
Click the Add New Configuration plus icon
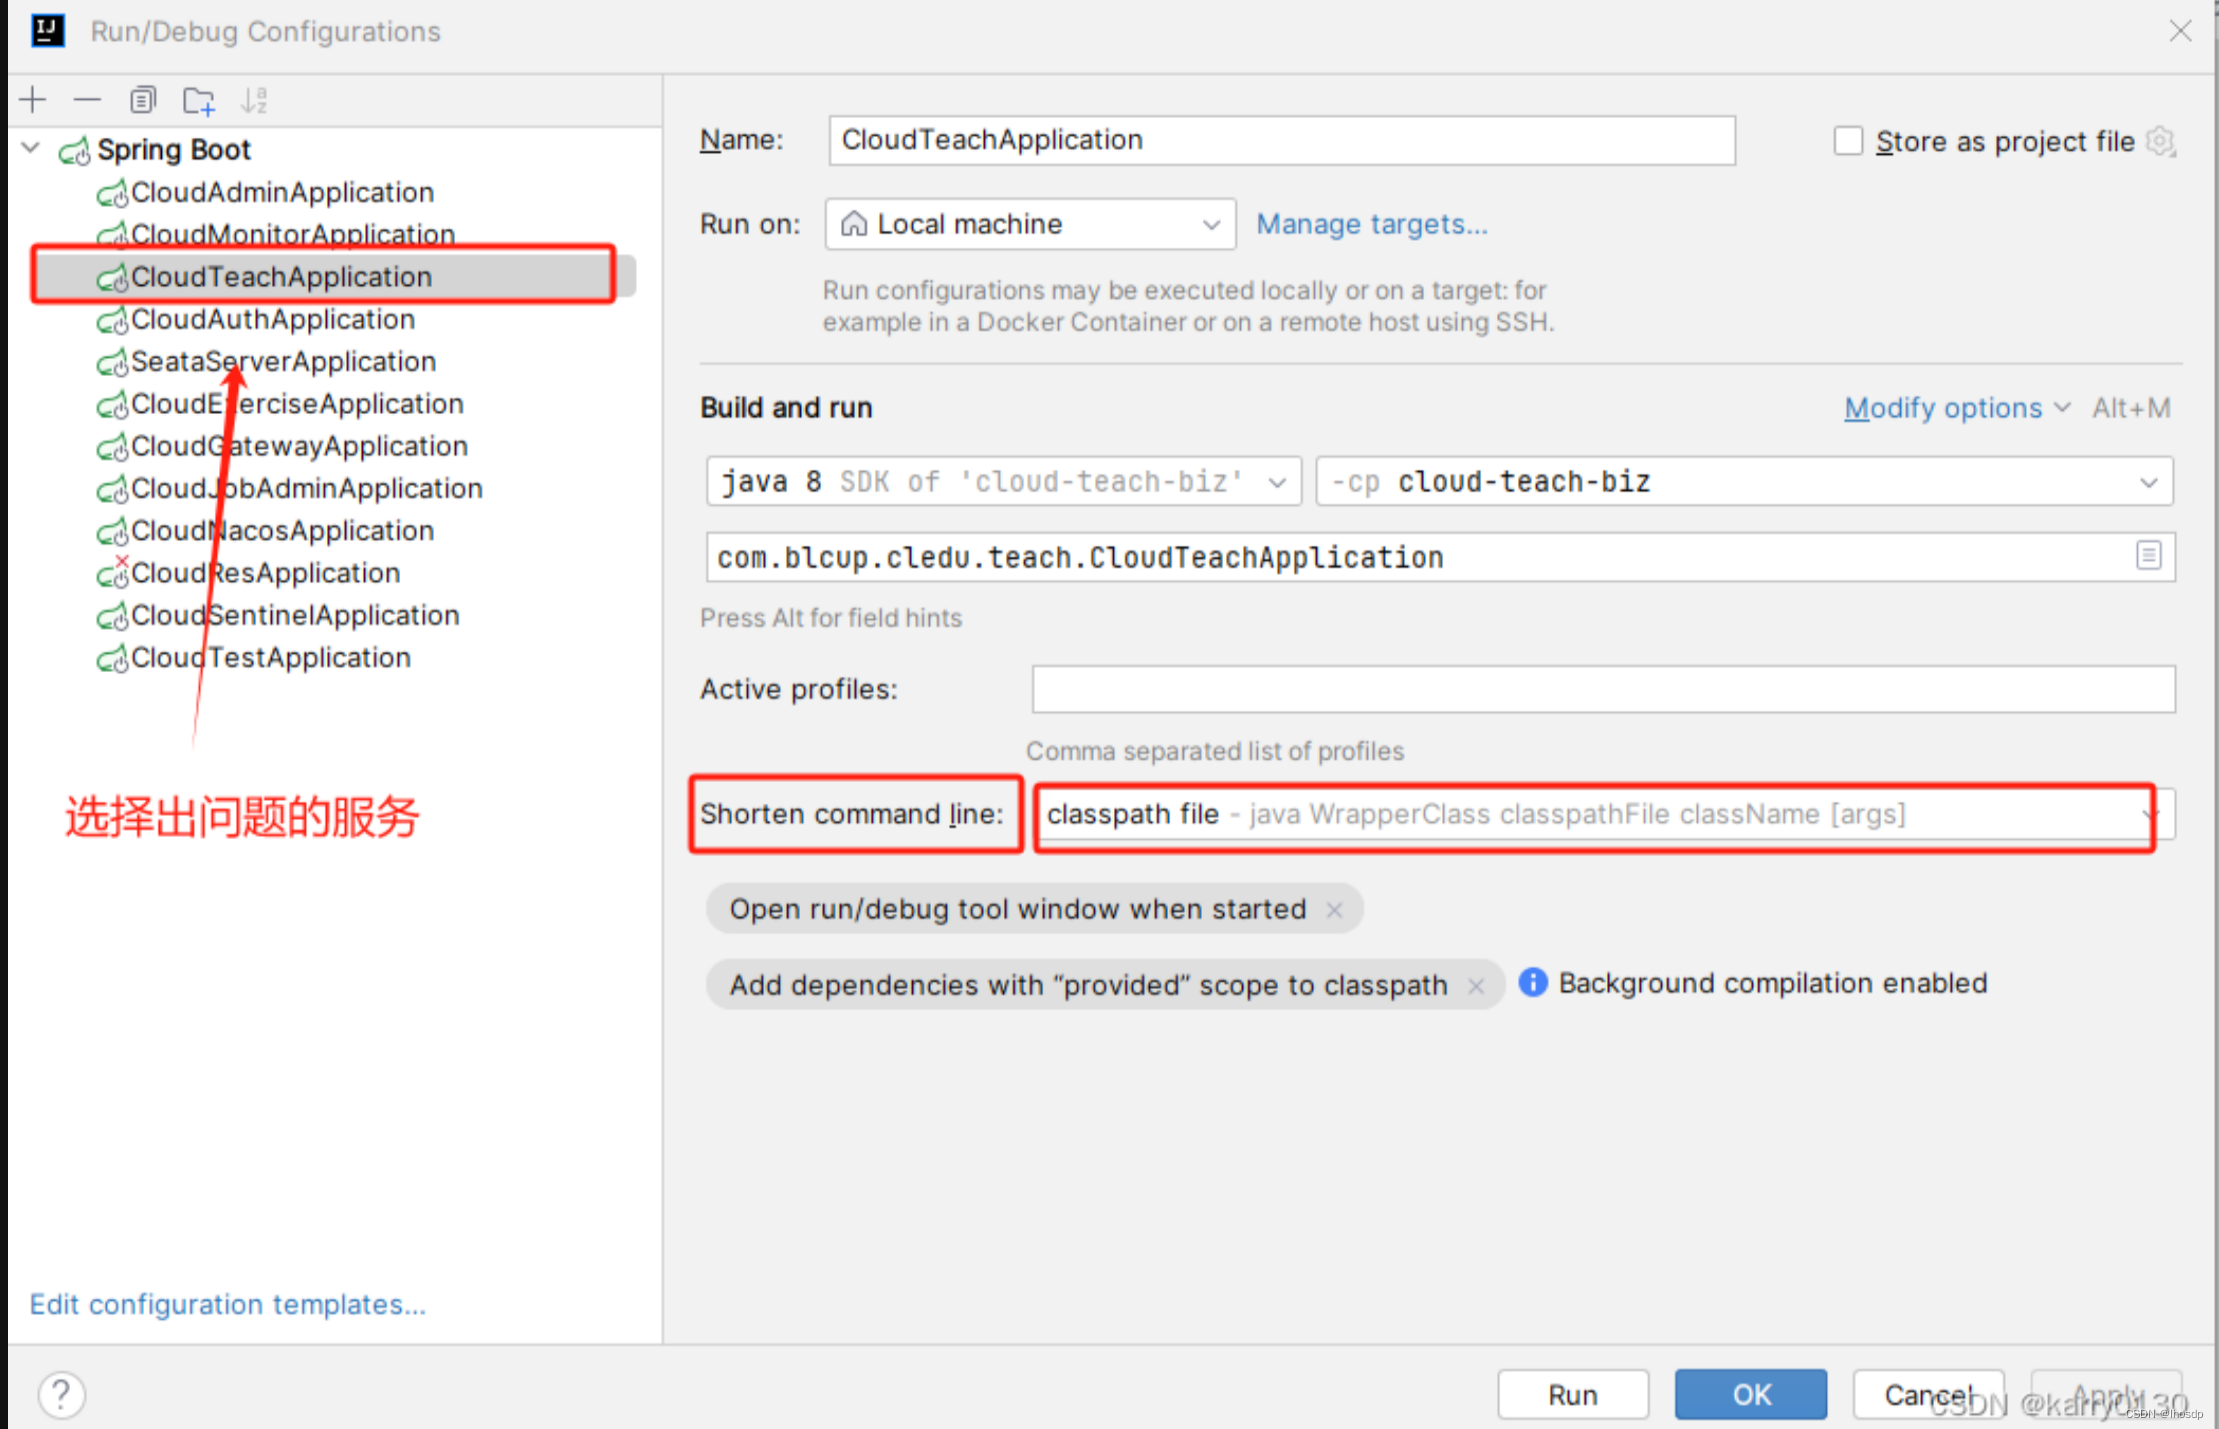pyautogui.click(x=33, y=100)
